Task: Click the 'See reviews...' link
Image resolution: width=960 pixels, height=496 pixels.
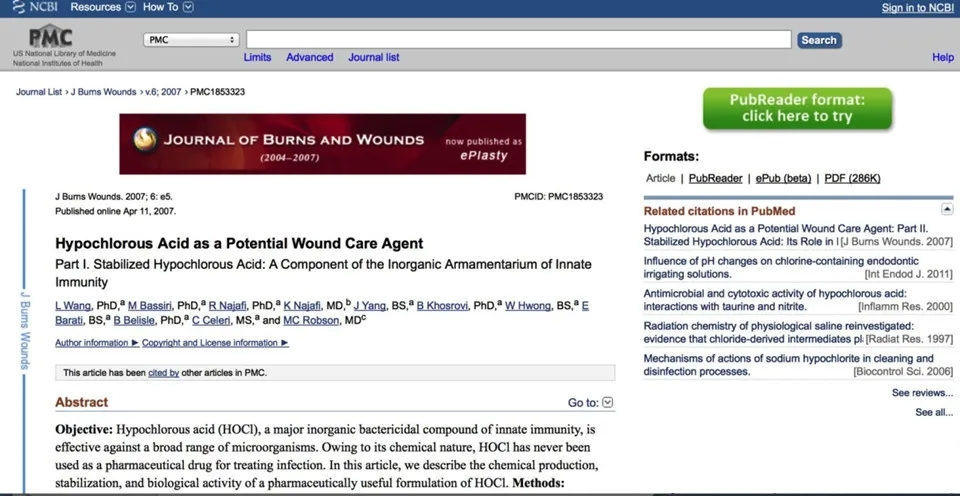Action: (x=922, y=393)
